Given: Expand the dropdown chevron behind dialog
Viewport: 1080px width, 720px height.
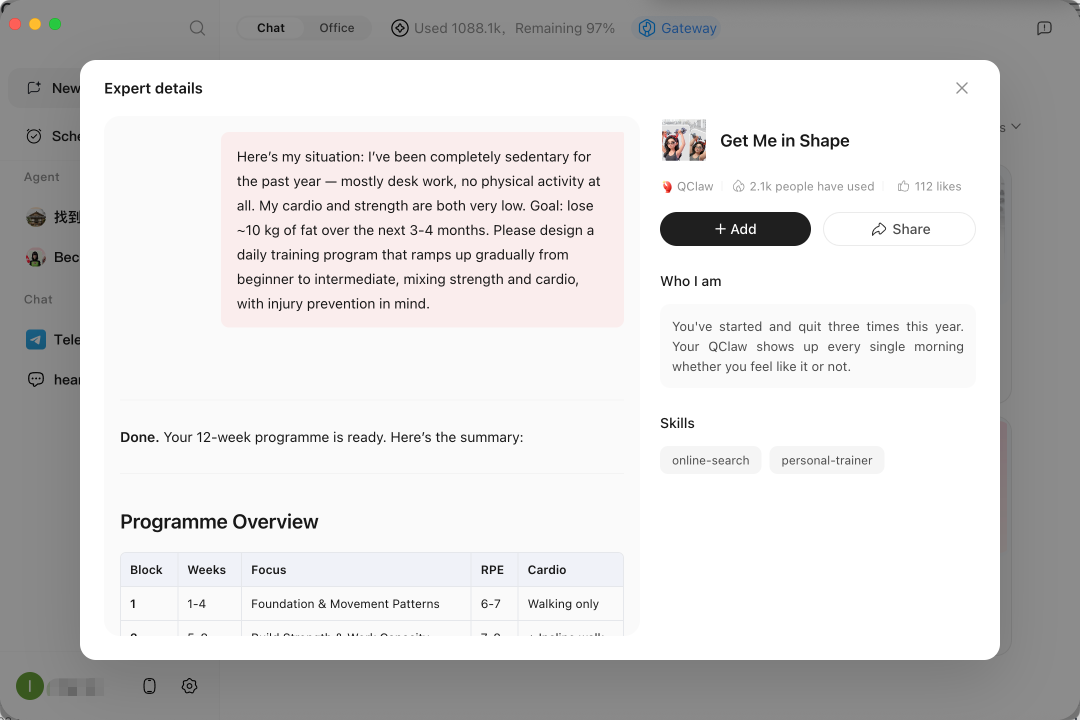Looking at the screenshot, I should coord(1016,127).
